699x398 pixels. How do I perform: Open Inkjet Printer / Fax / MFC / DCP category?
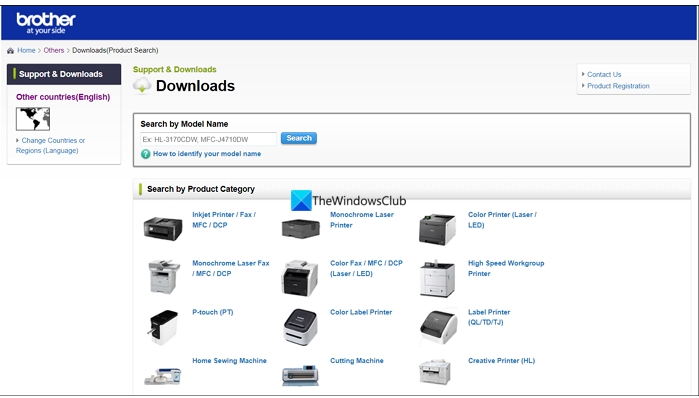pos(224,220)
